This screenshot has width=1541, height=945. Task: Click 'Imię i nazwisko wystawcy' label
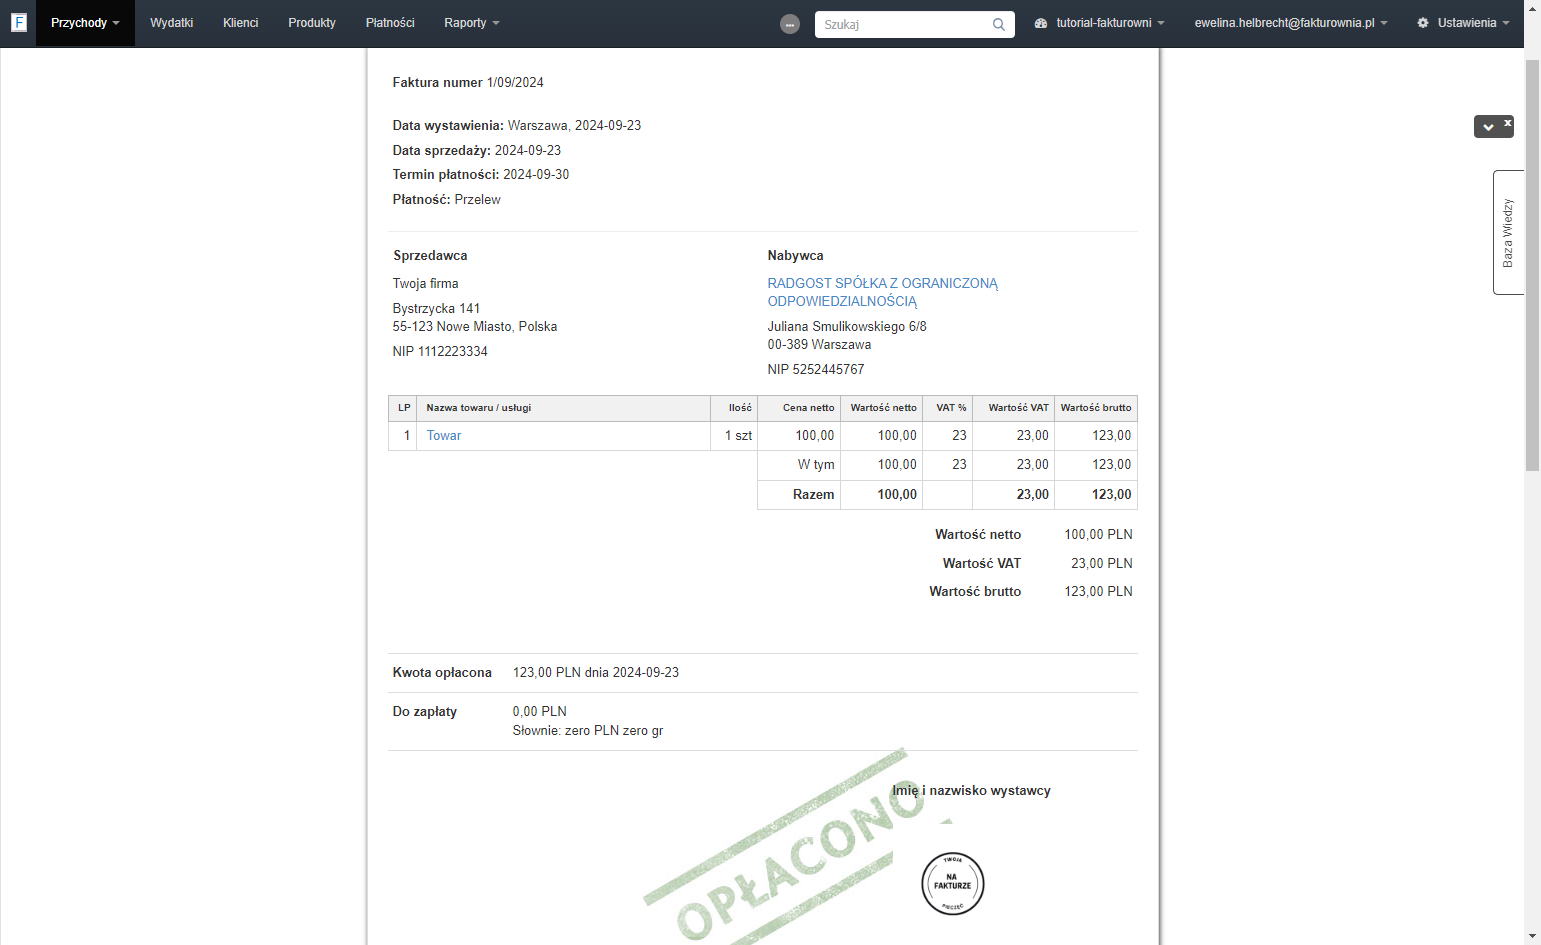(972, 791)
